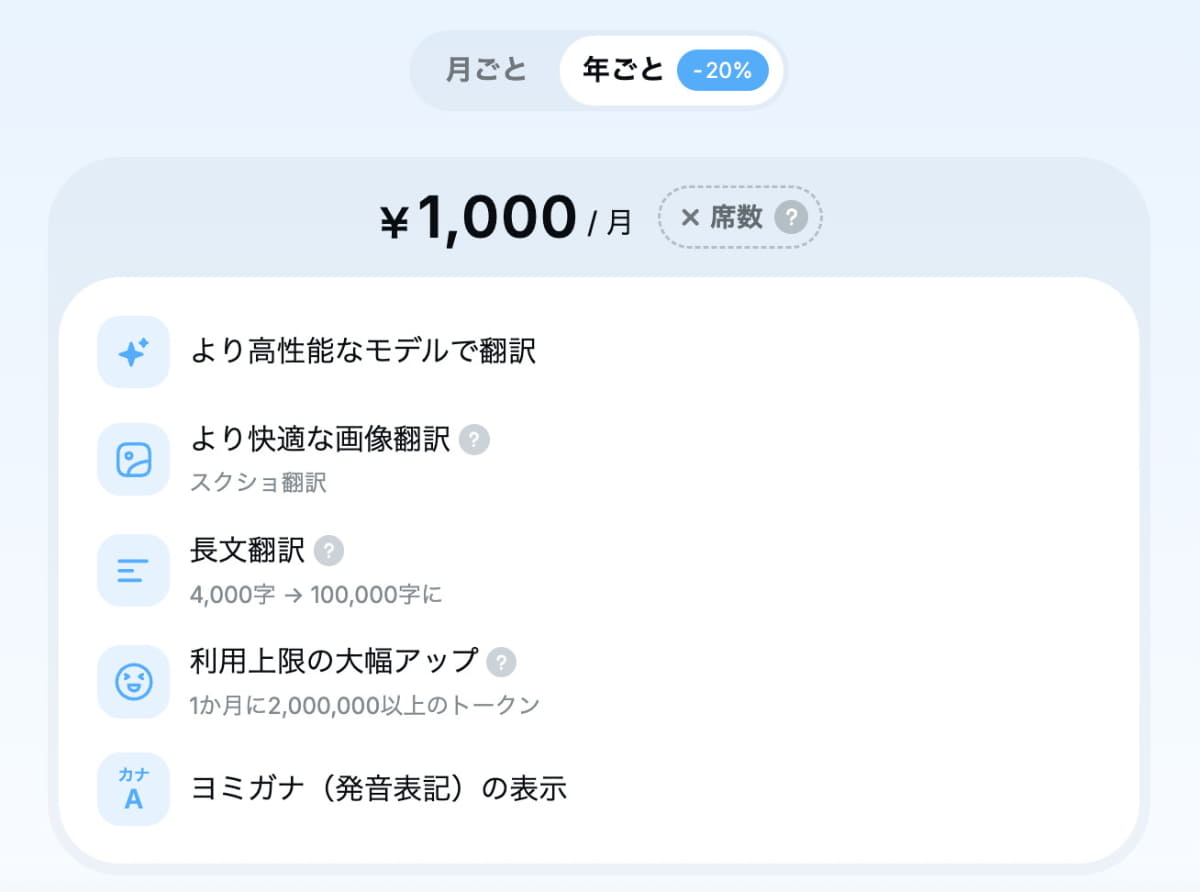Click the question mark next to 席数
Viewport: 1200px width, 892px height.
(x=793, y=217)
